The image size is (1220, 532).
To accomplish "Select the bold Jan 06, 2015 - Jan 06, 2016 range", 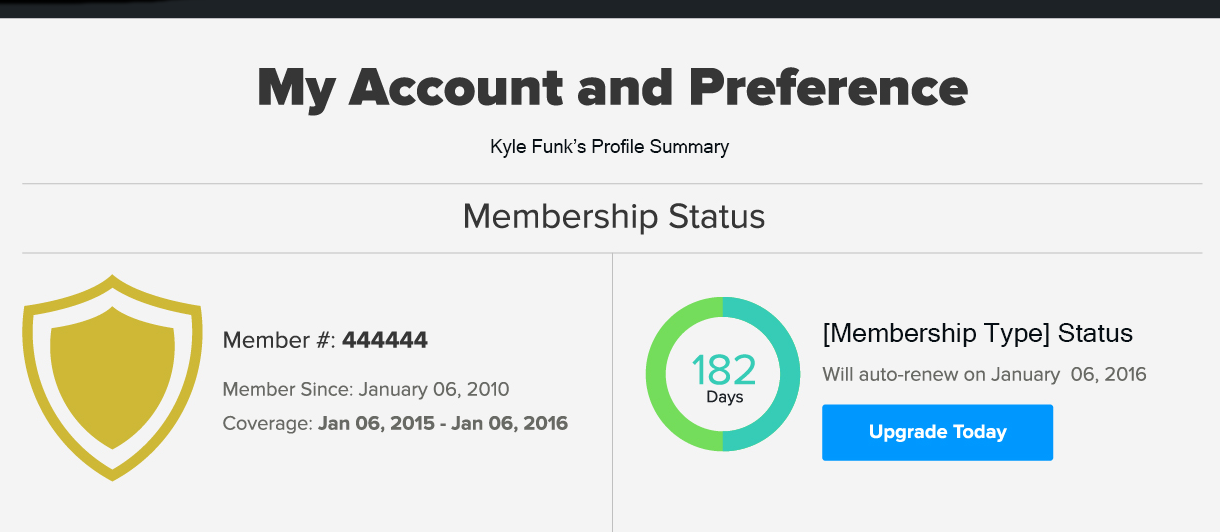I will pos(443,423).
